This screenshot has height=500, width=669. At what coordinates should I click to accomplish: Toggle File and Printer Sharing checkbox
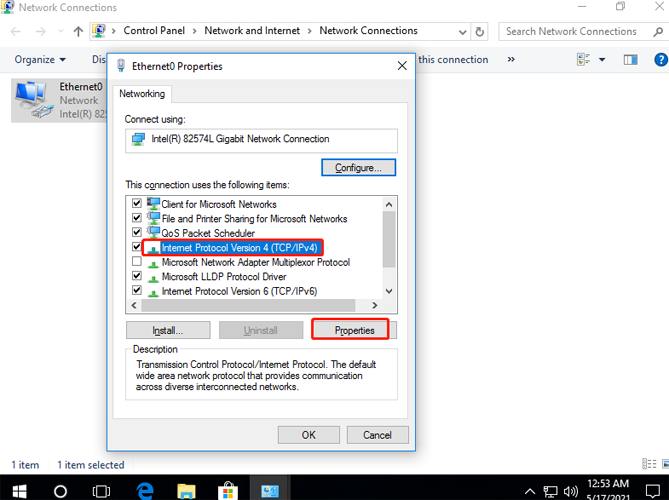pos(137,218)
